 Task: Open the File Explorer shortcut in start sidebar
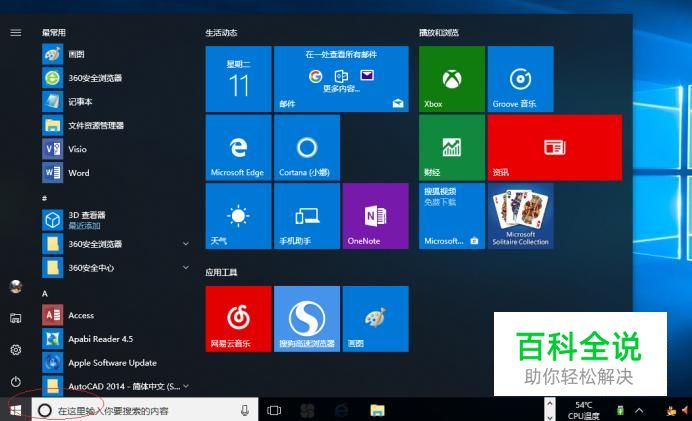pos(15,318)
